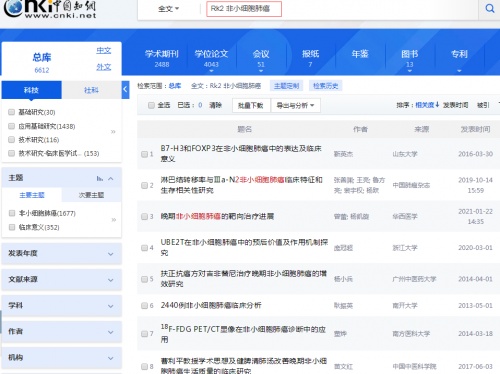
Task: Check the 应用基础研究(1438) box
Action: (12, 126)
